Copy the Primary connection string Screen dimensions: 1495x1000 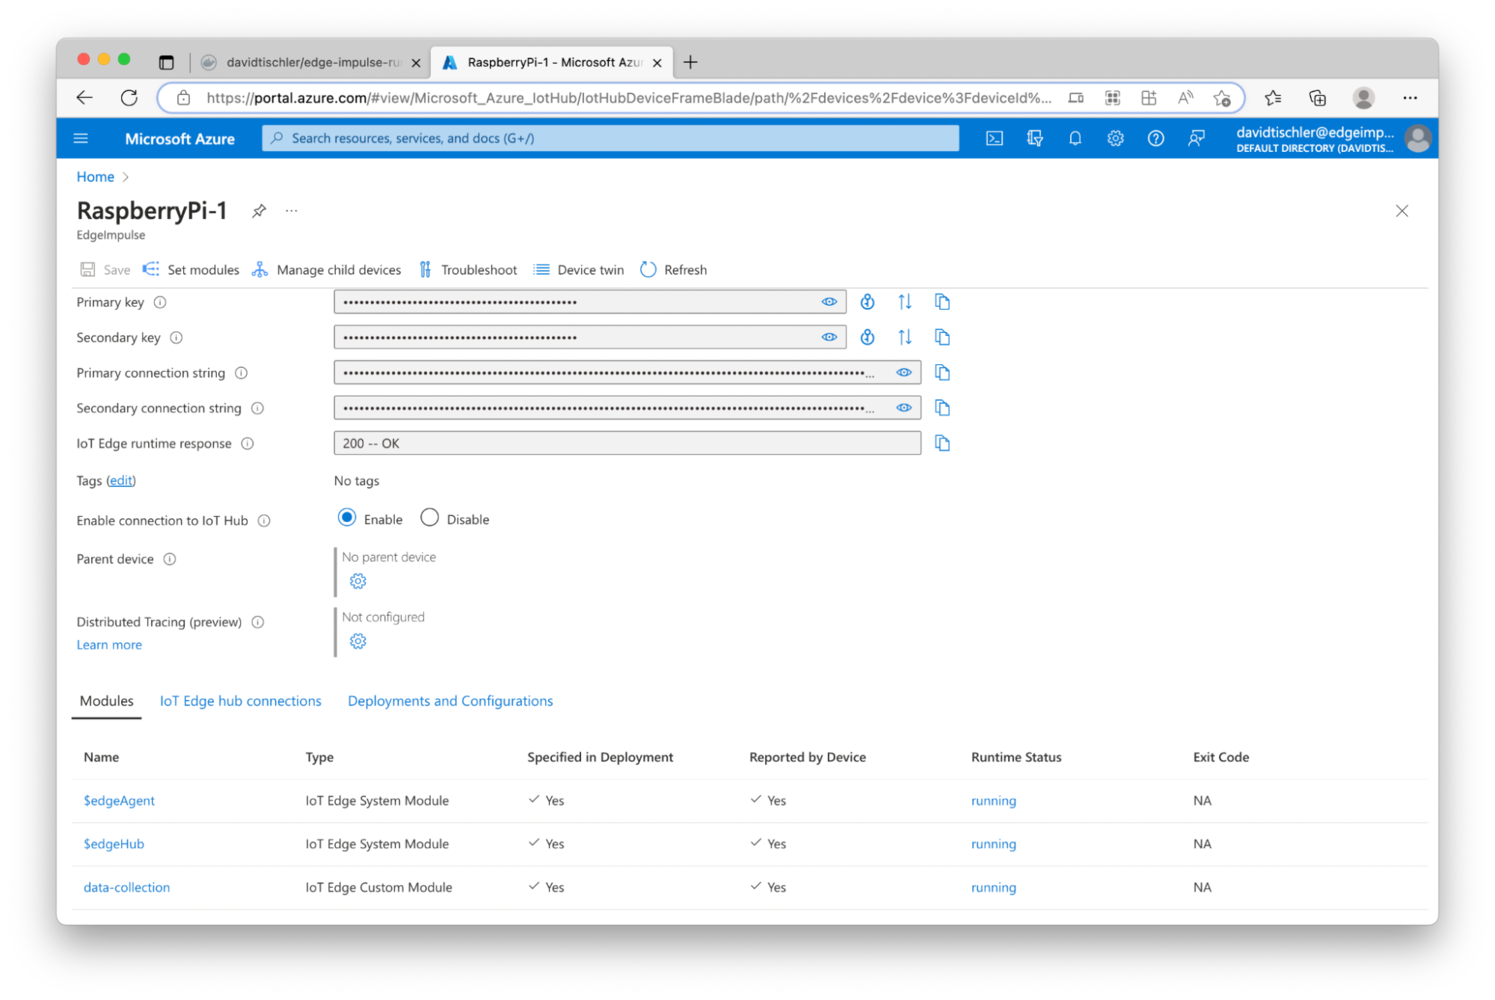942,372
